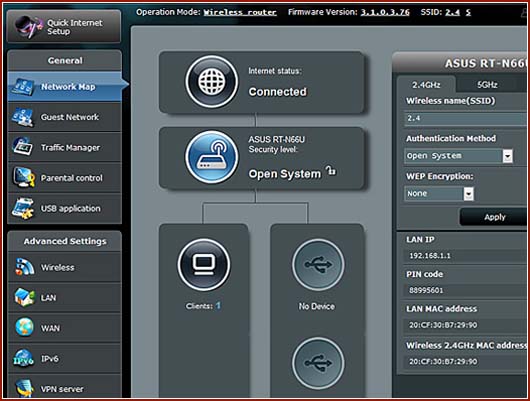Click the Wireless name (SSID) input field
Screen dimensions: 530x401
coord(466,119)
